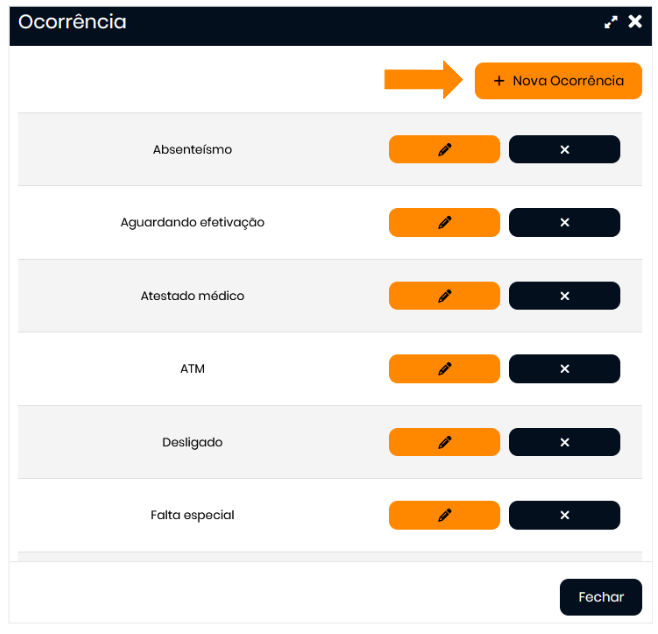This screenshot has height=634, width=658.
Task: Select the Absenteísmo row label
Action: point(192,149)
